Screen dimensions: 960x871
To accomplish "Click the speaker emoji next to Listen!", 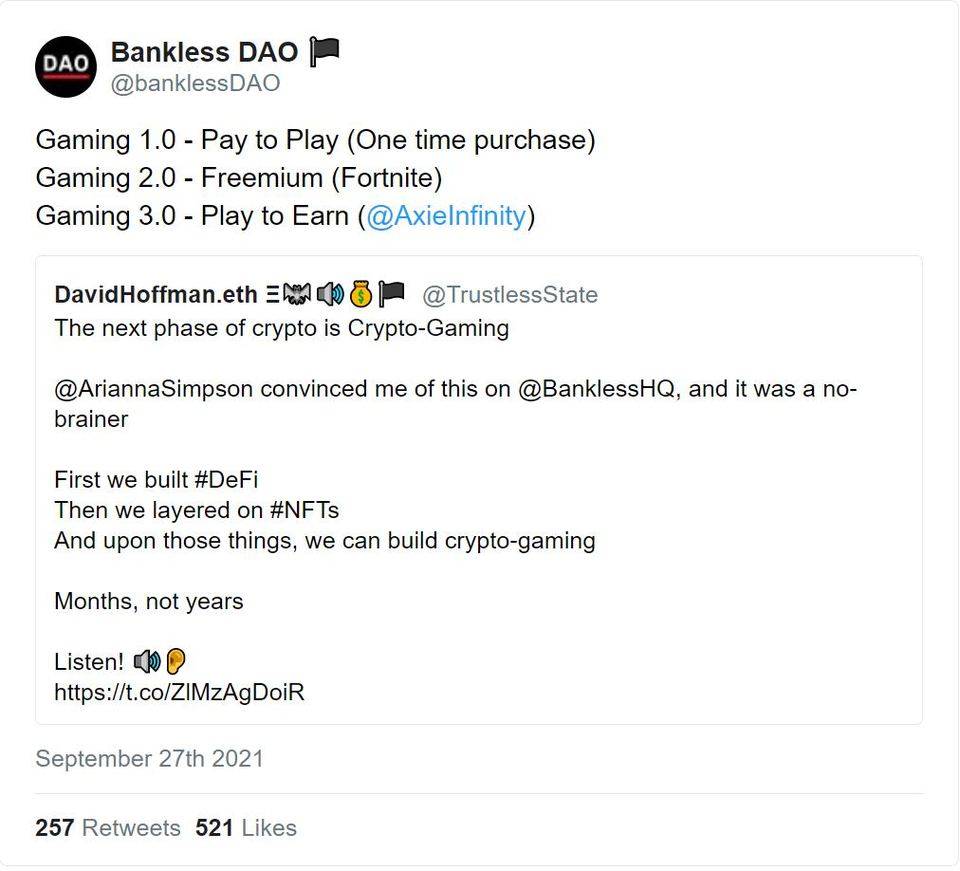I will point(147,662).
